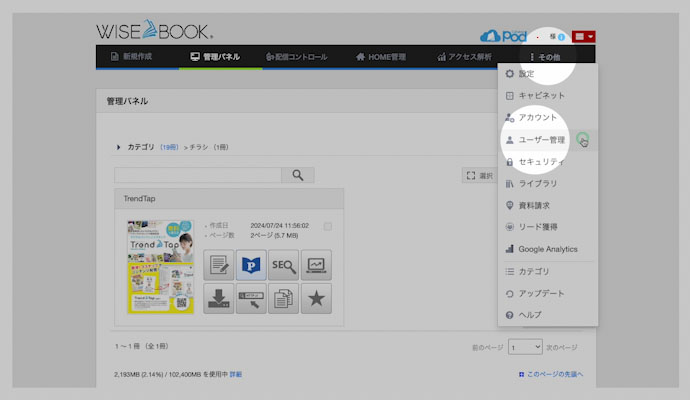Click the TrendTap flyer thumbnail
This screenshot has height=400, width=690.
tap(160, 267)
